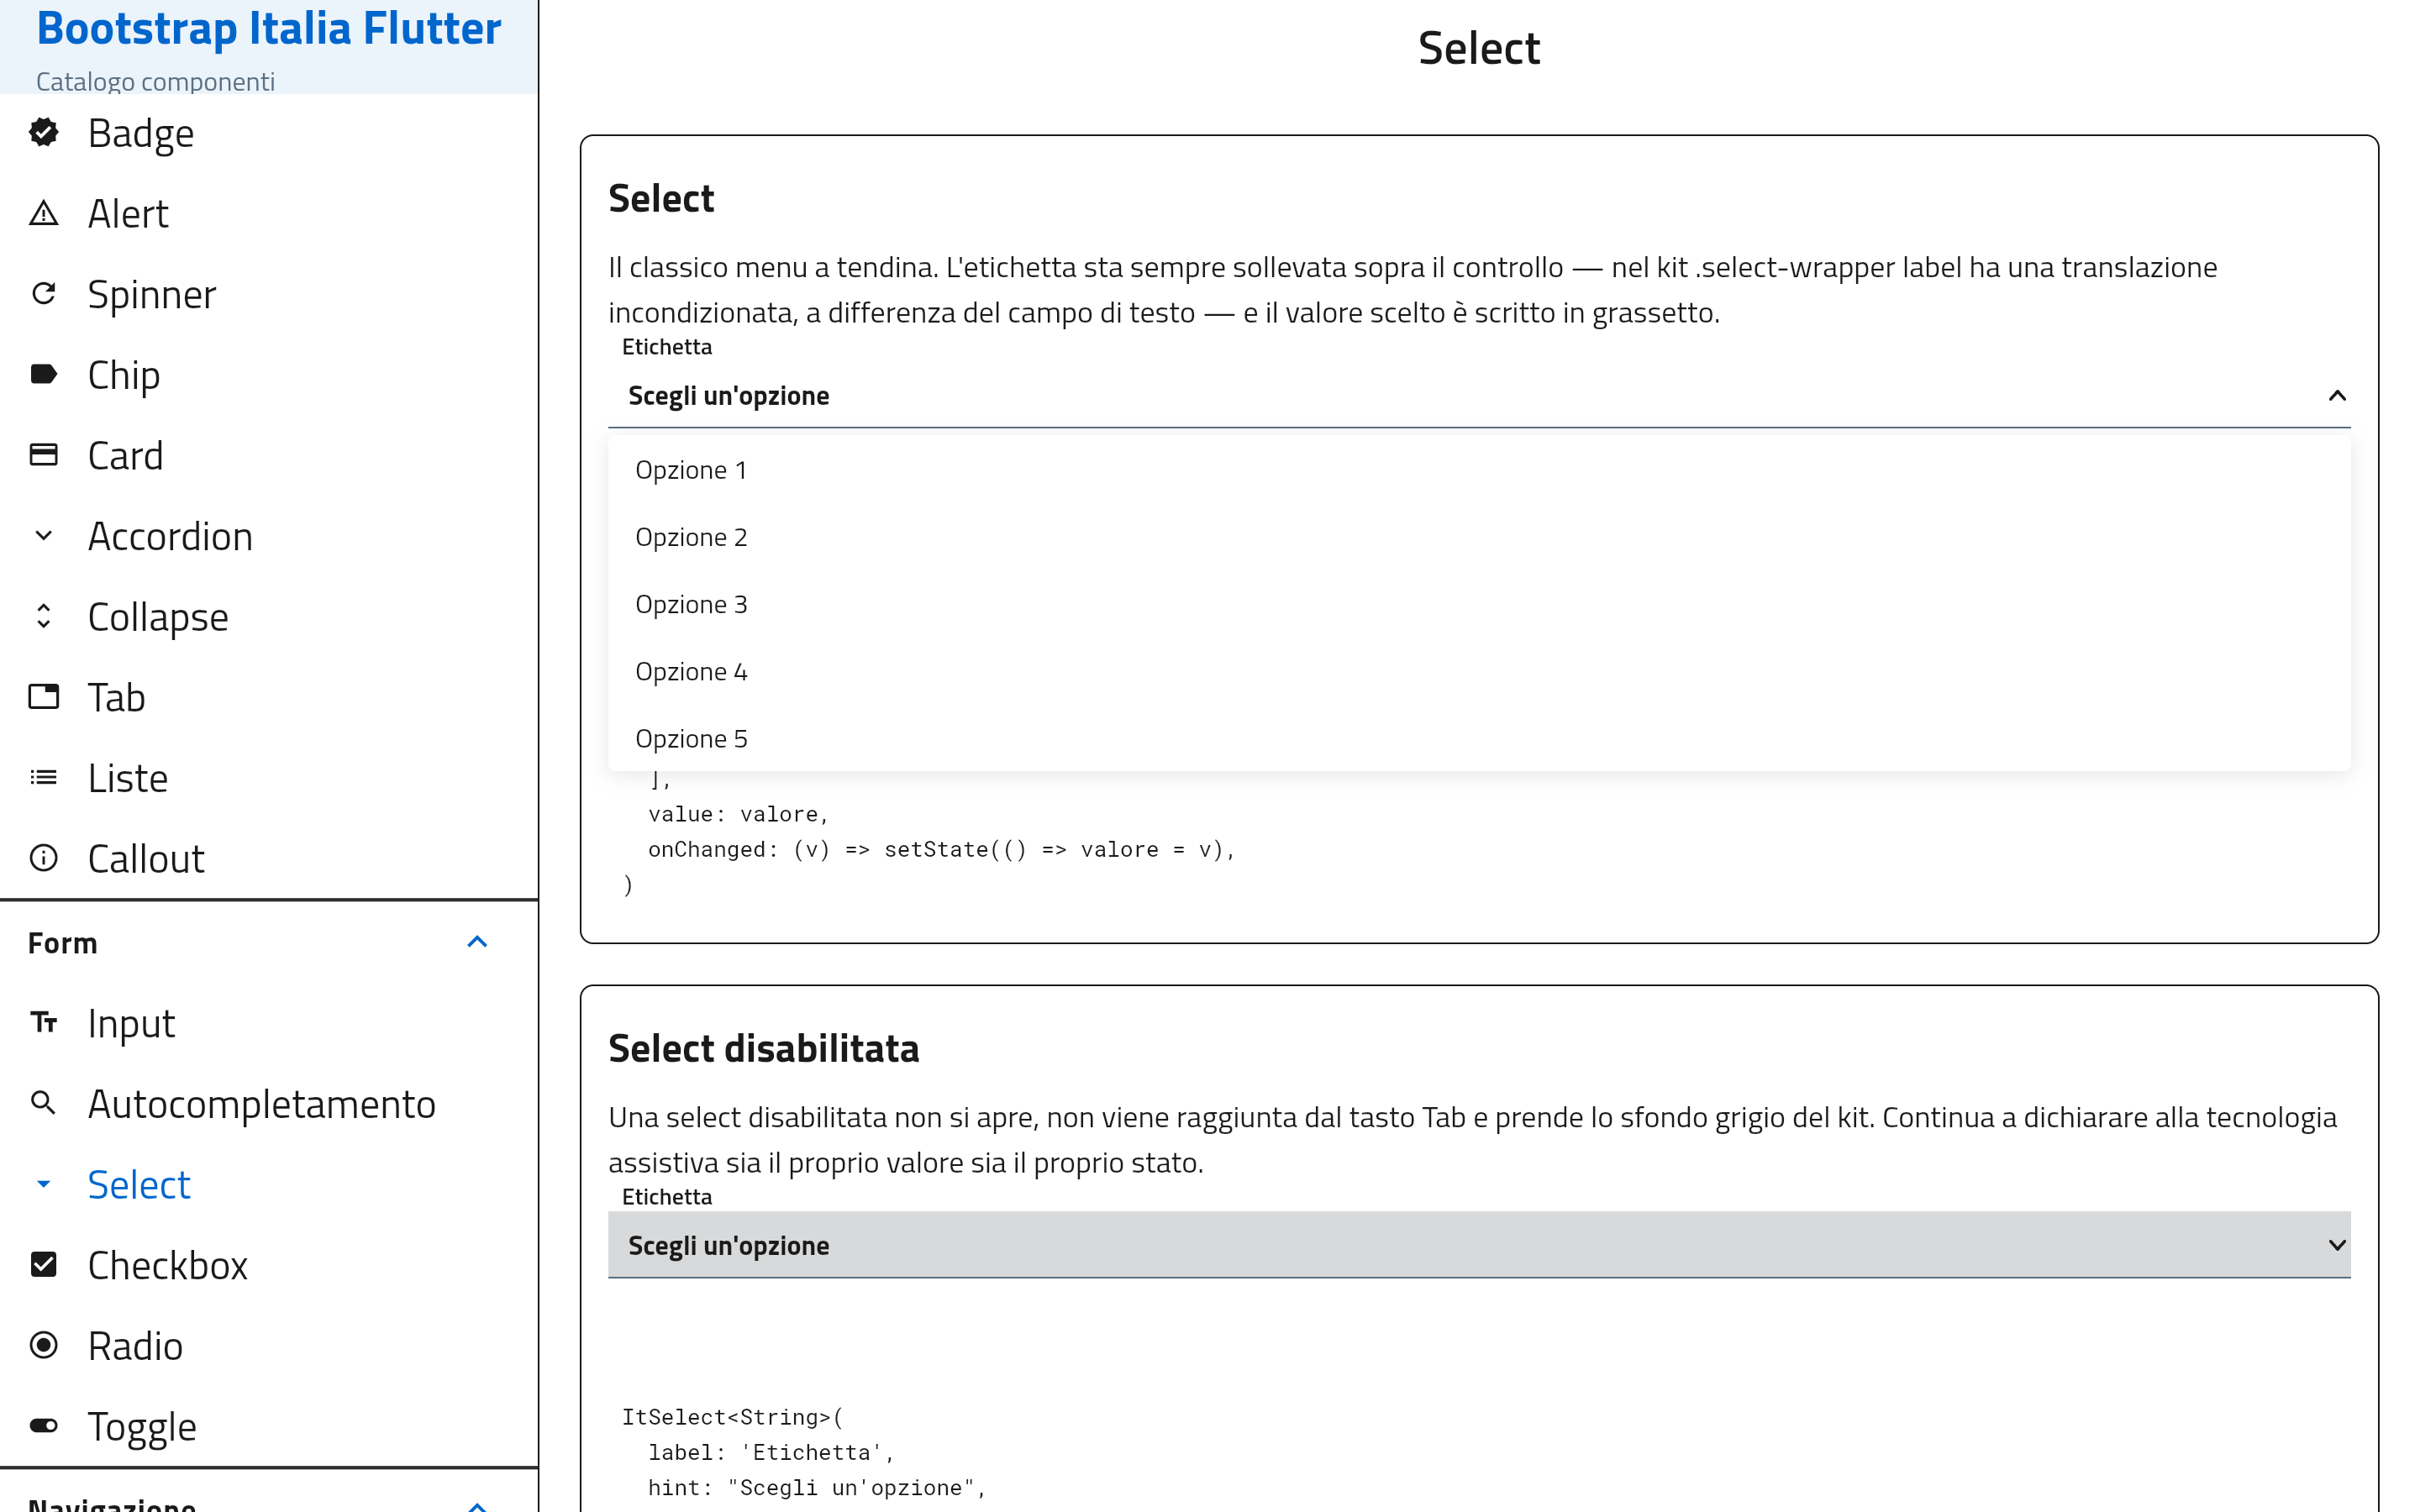Click the disabled Scegli un'opzione select

click(x=1479, y=1245)
